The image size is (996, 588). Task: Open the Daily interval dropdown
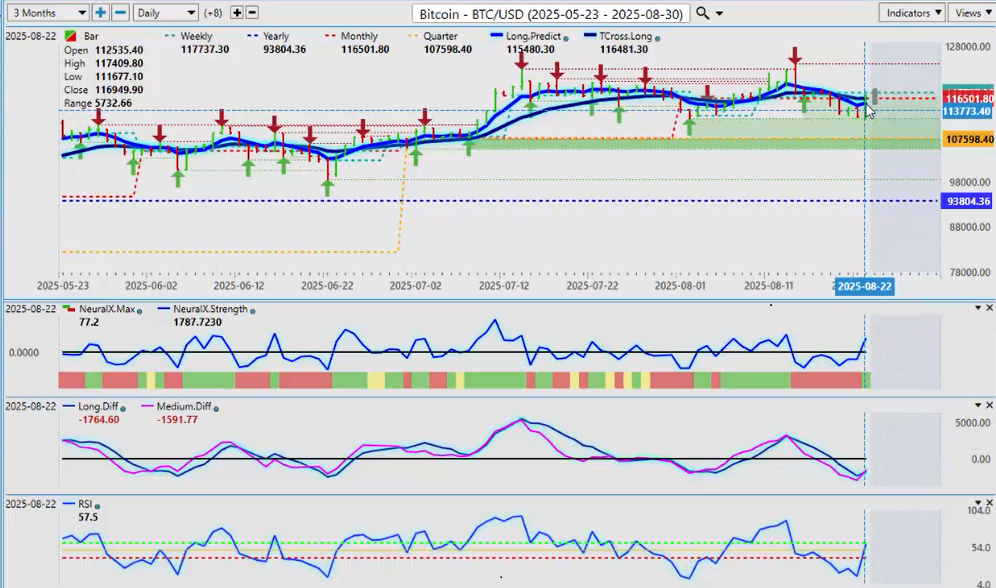pos(165,13)
